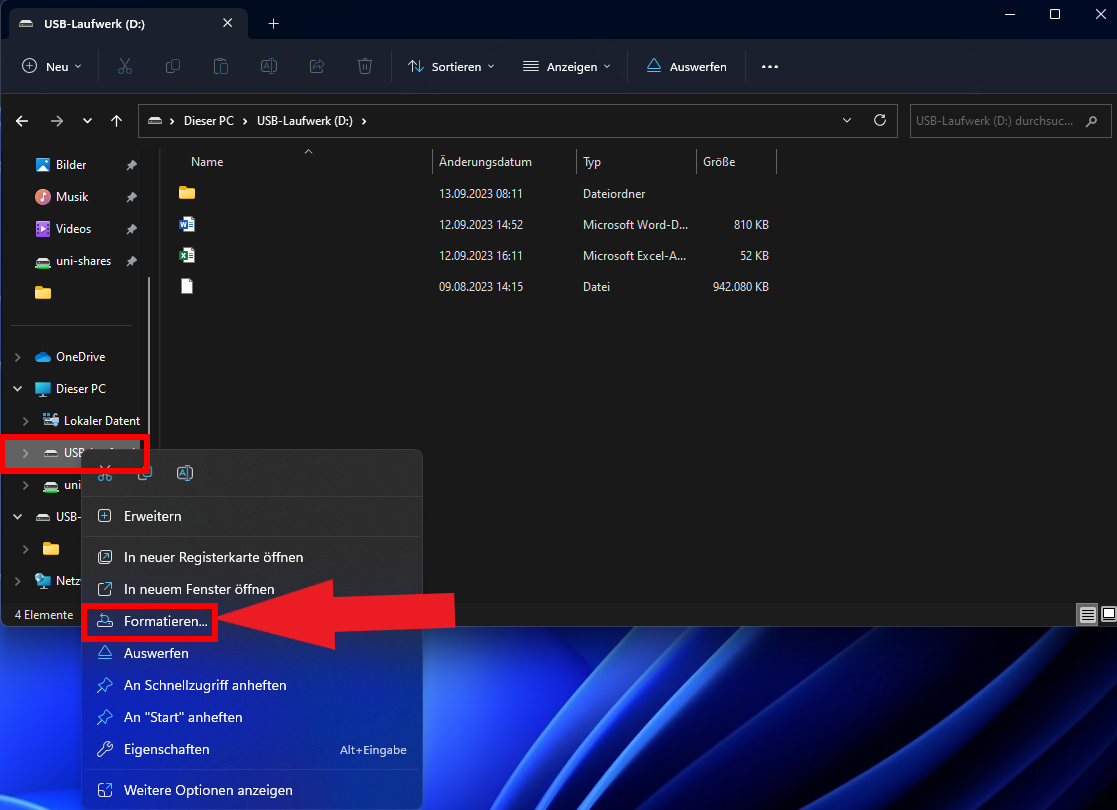Choose An Schnellzugriff anheften

point(252,685)
